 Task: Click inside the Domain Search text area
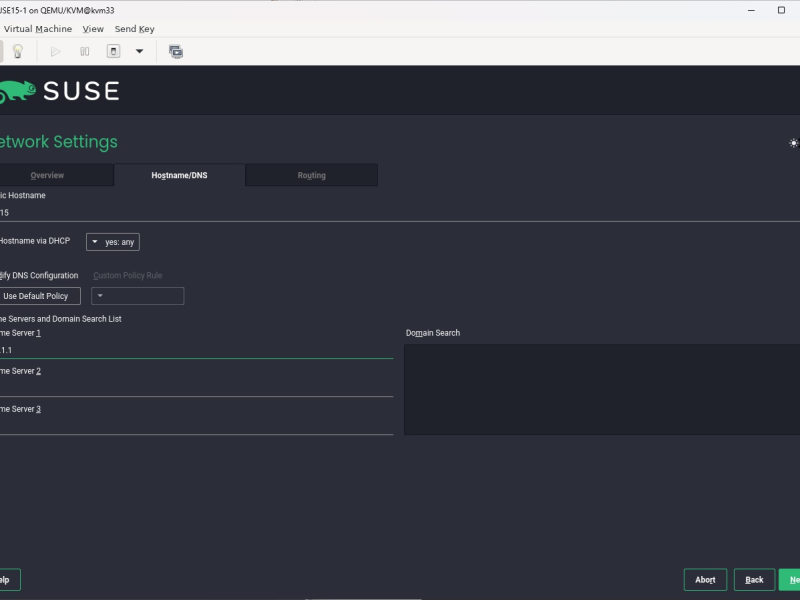pos(602,389)
